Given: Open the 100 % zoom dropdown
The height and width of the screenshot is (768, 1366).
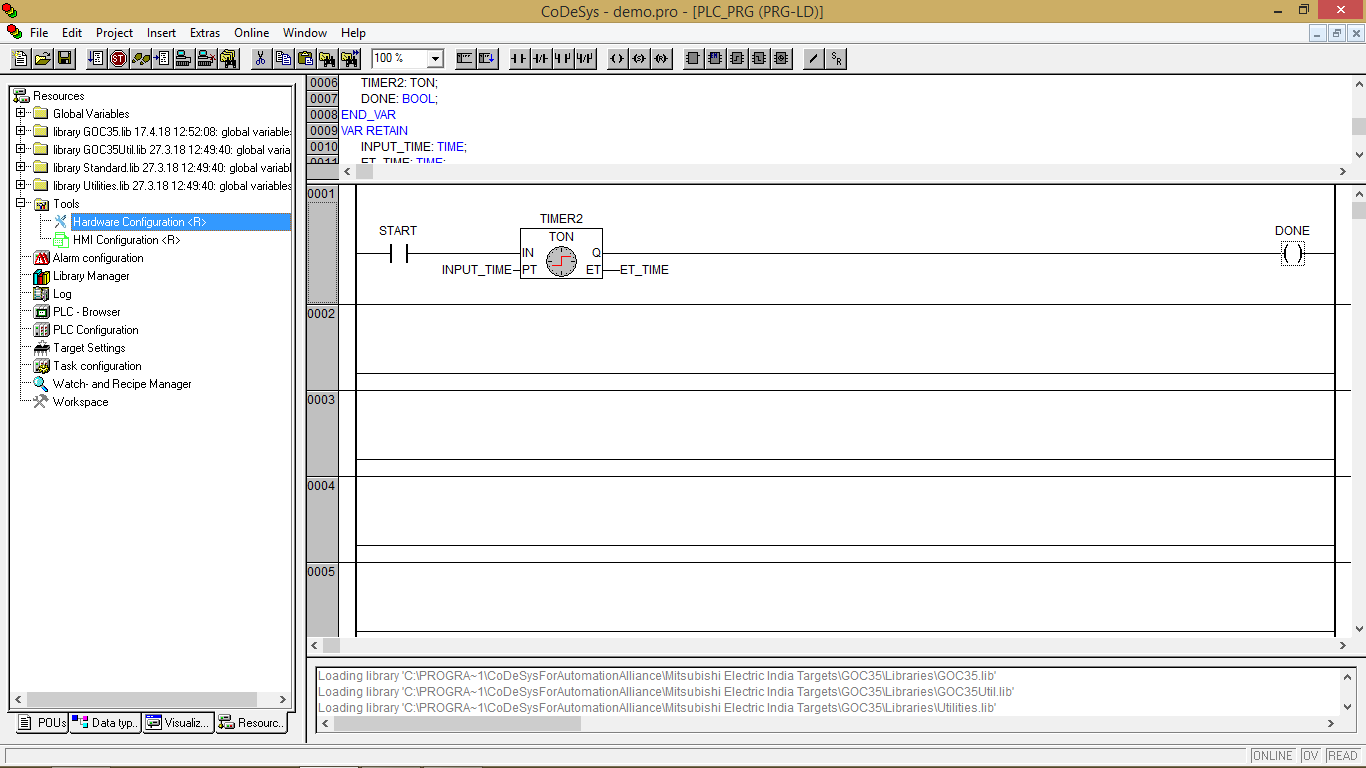Looking at the screenshot, I should click(x=435, y=58).
